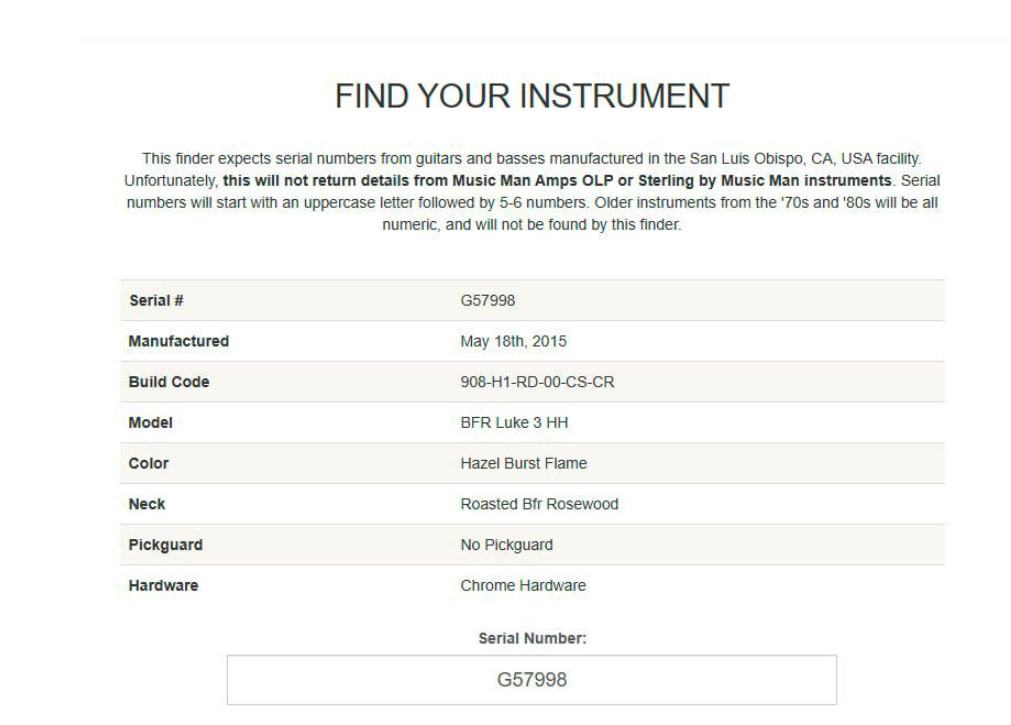1011x725 pixels.
Task: Click the manufactured date May 18th, 2015
Action: point(513,341)
